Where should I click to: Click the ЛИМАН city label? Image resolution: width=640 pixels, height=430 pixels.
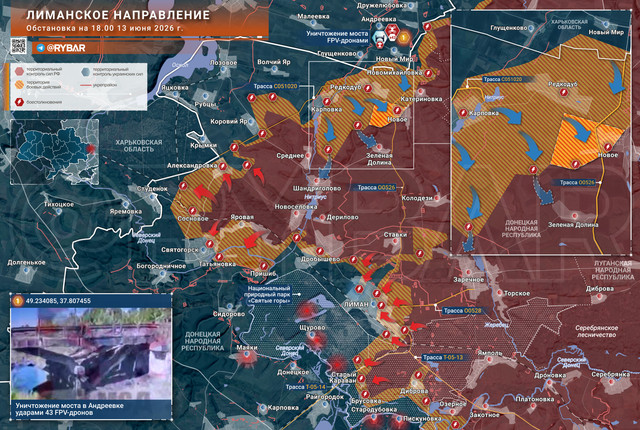356,304
